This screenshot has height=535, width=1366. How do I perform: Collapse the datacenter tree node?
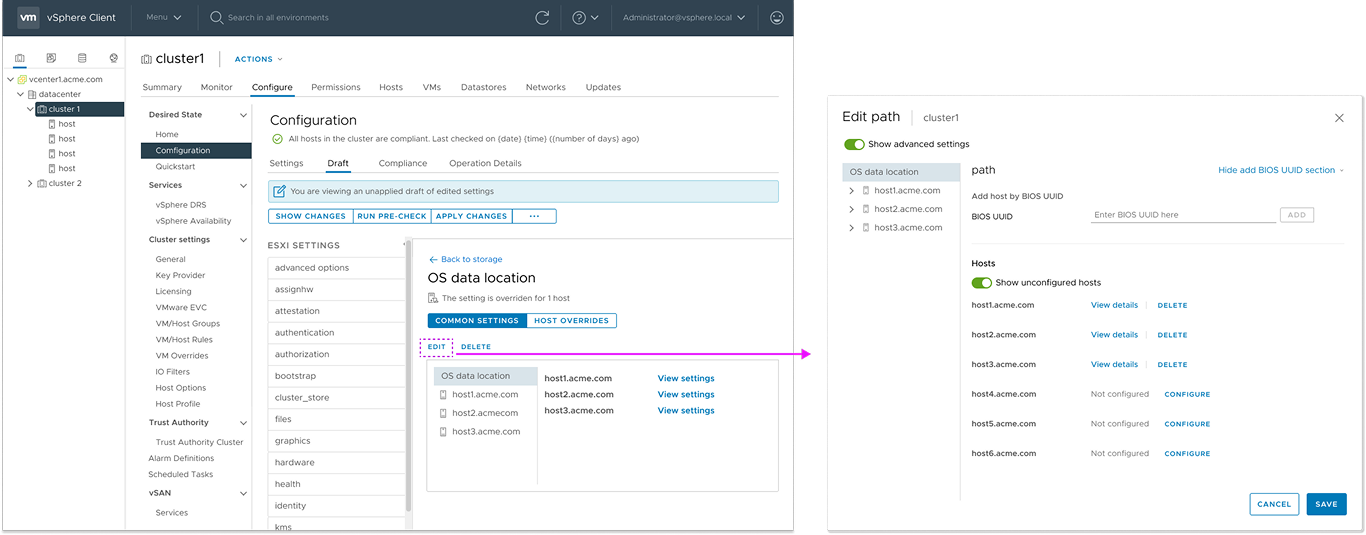coord(20,94)
